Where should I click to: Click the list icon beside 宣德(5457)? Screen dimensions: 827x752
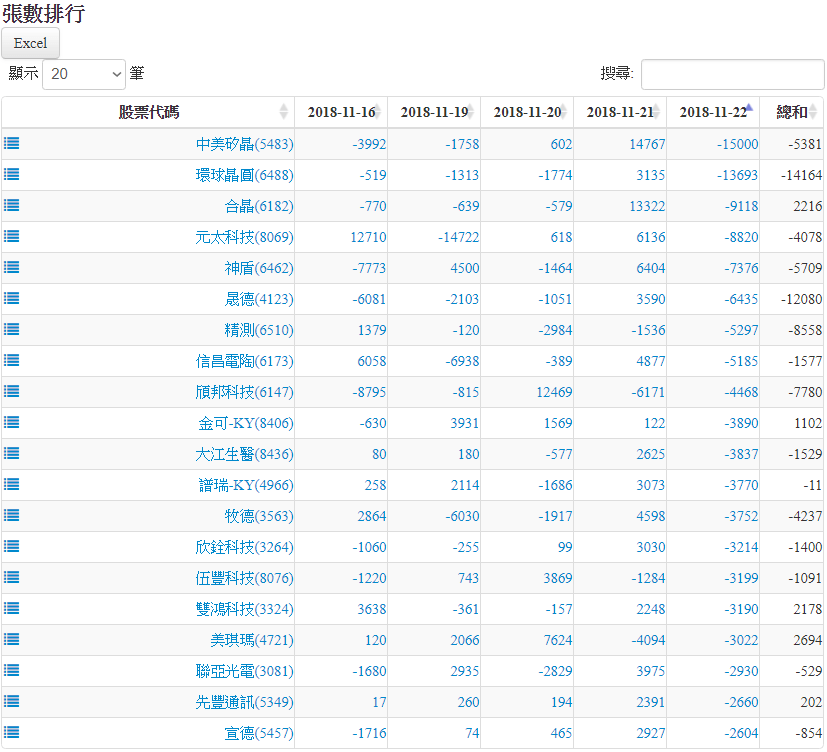click(x=12, y=732)
